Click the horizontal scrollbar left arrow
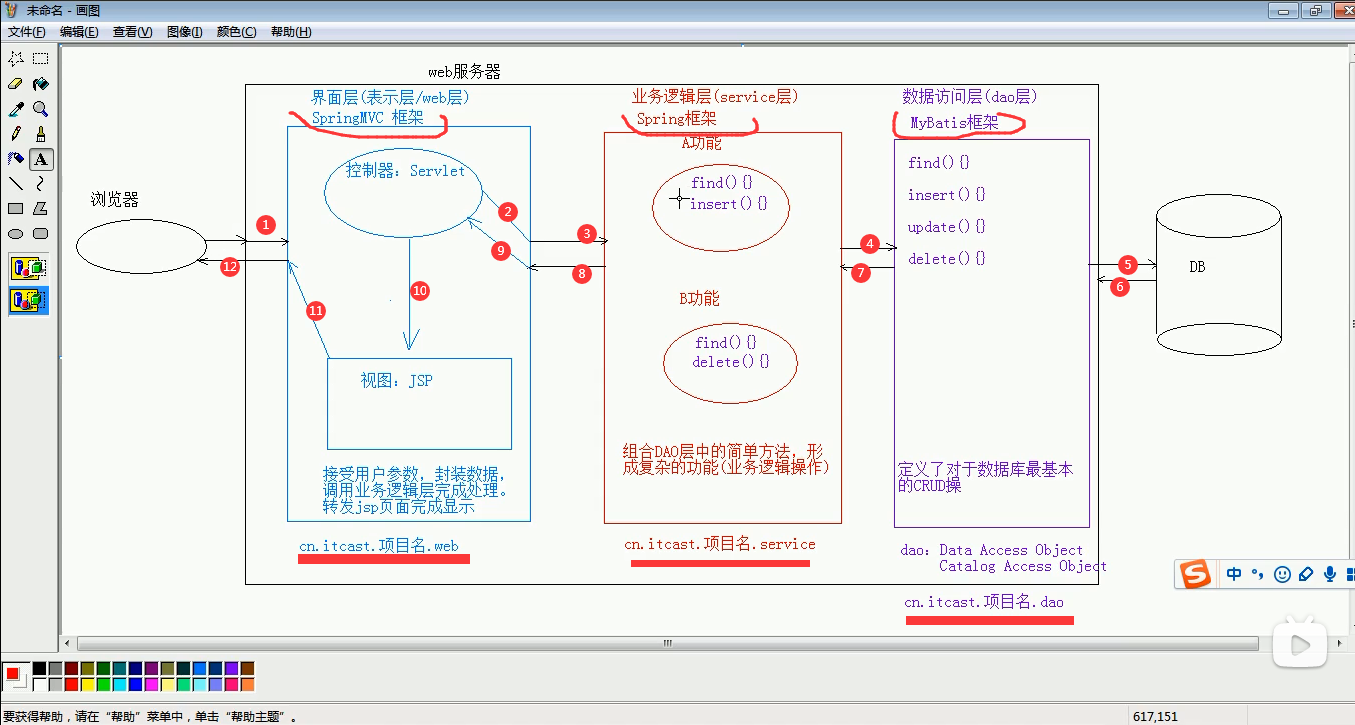1355x725 pixels. click(x=68, y=643)
